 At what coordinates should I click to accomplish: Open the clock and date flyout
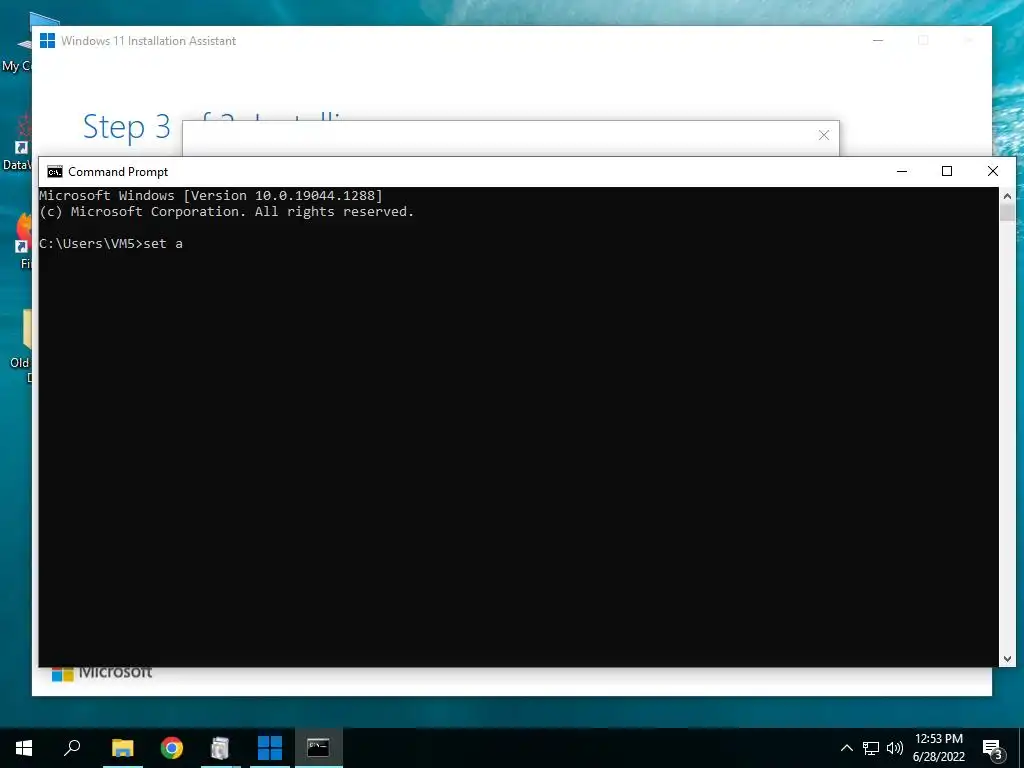(938, 748)
